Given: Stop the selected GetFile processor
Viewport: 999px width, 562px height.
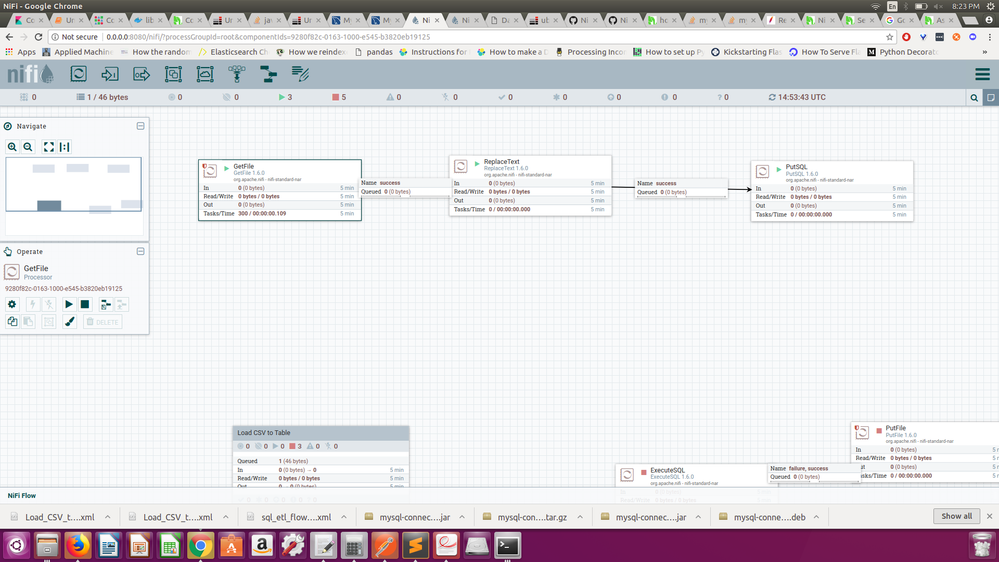Looking at the screenshot, I should [x=85, y=305].
